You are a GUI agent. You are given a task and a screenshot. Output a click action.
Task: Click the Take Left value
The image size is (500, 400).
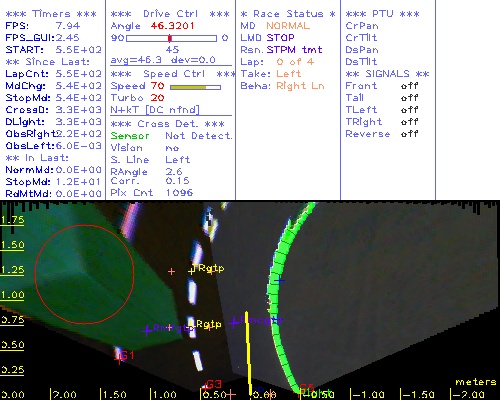[x=289, y=74]
